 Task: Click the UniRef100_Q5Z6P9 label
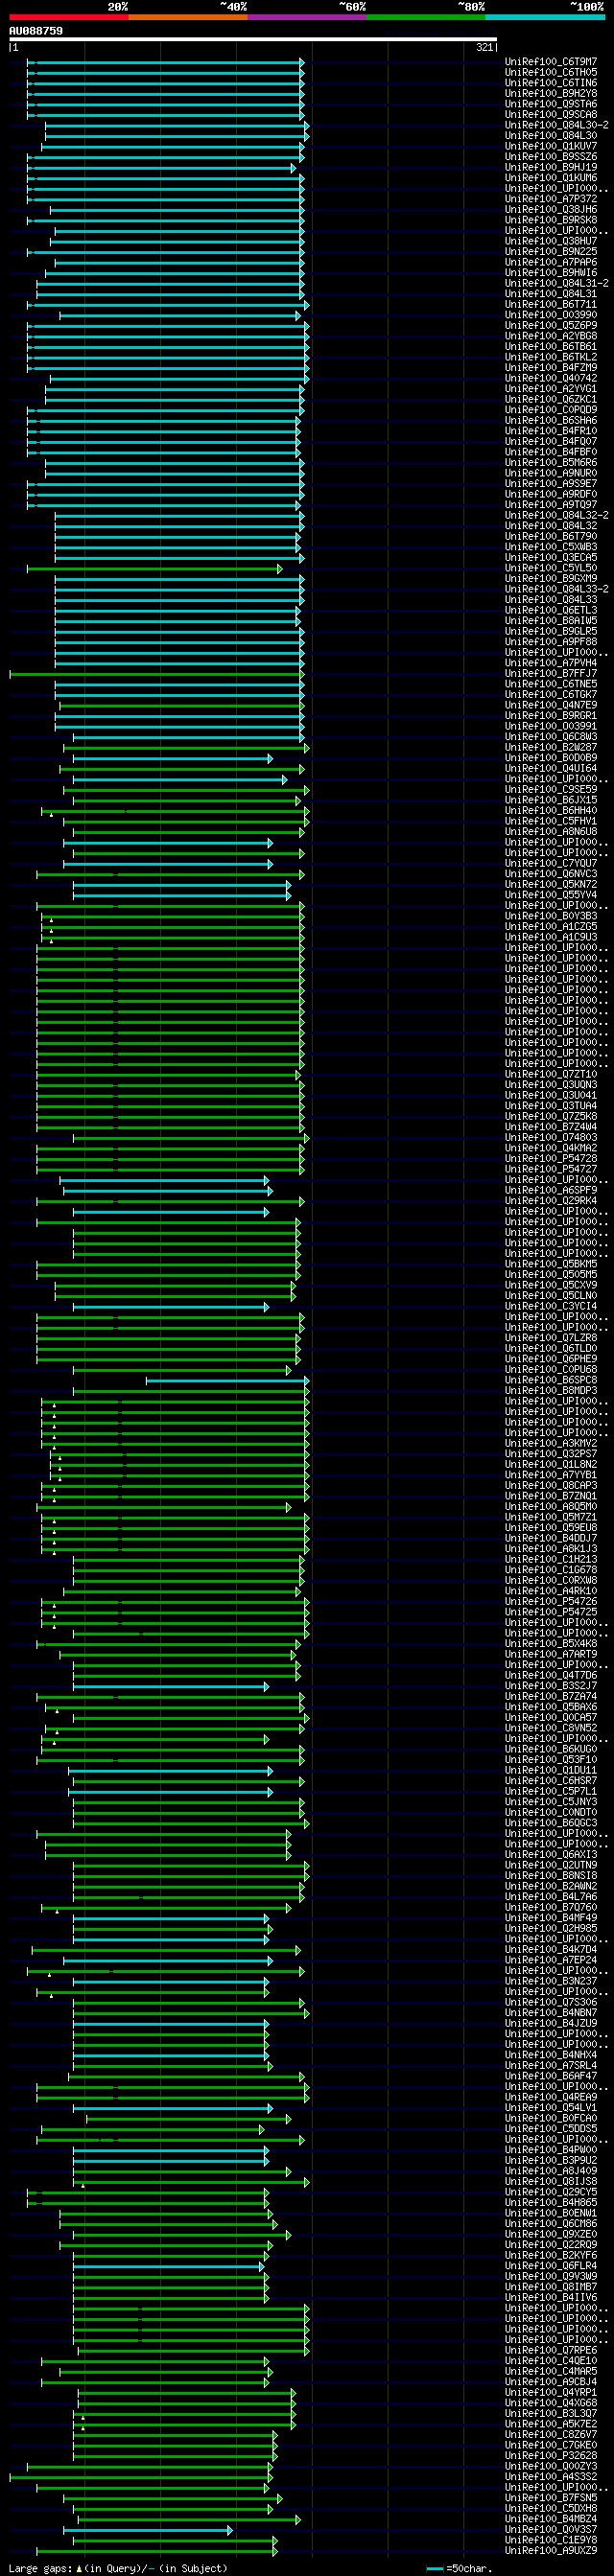(x=551, y=326)
